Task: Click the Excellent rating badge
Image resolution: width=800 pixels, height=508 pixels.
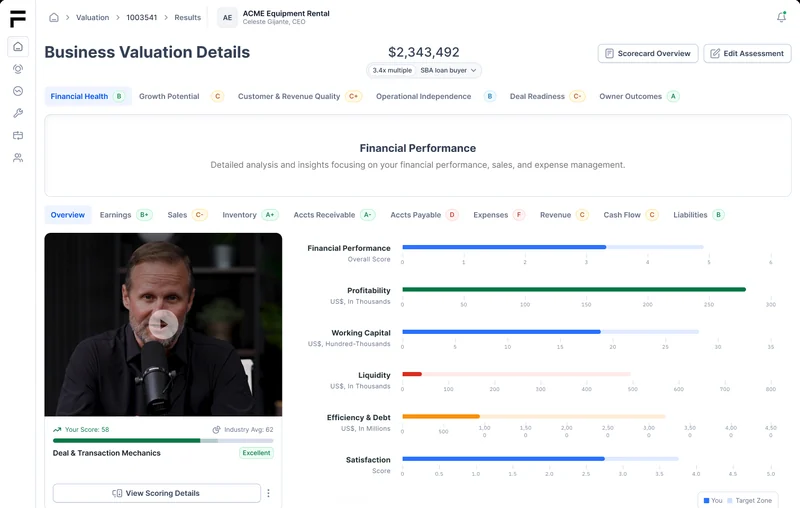Action: pyautogui.click(x=256, y=453)
